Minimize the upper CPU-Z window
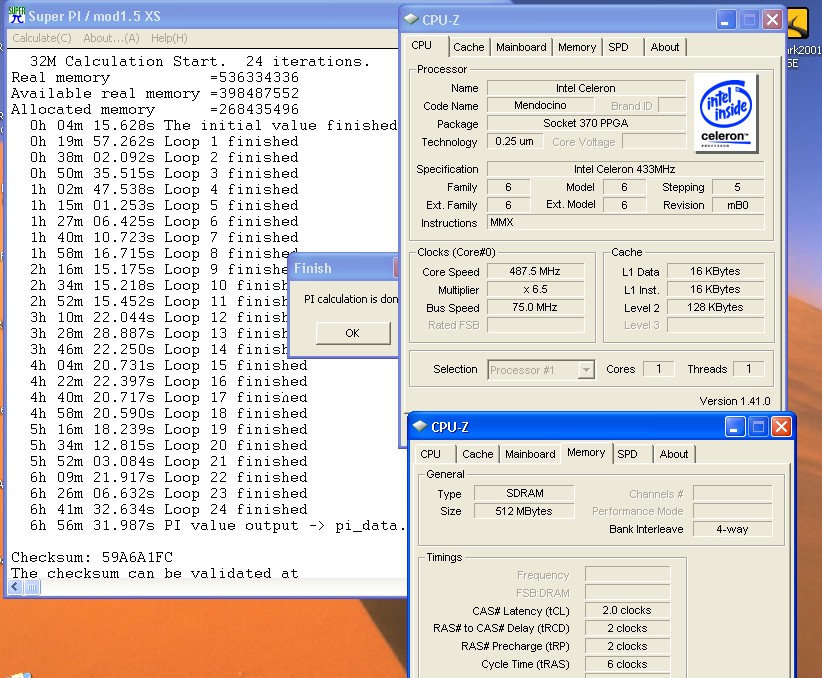This screenshot has height=678, width=822. (x=726, y=20)
